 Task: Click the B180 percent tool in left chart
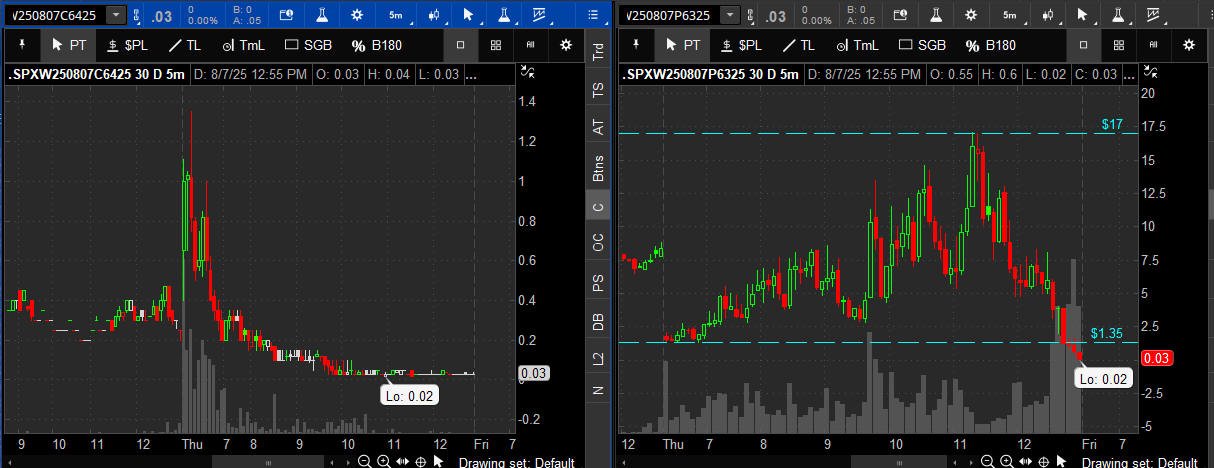click(375, 45)
